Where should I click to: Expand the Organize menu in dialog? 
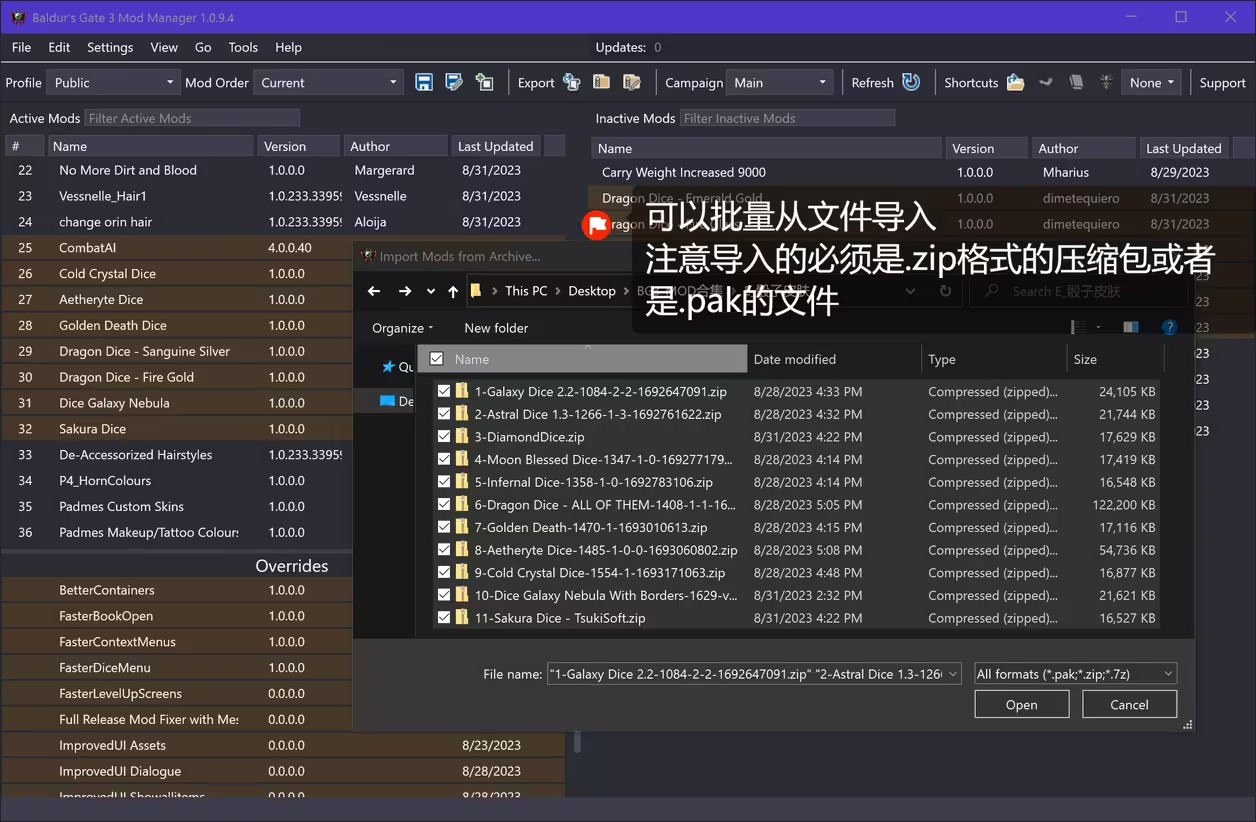402,328
